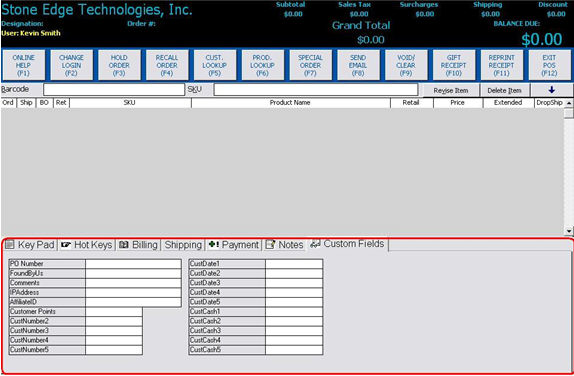Focus the SKU input field
Screen dimensions: 574x376
[x=316, y=90]
